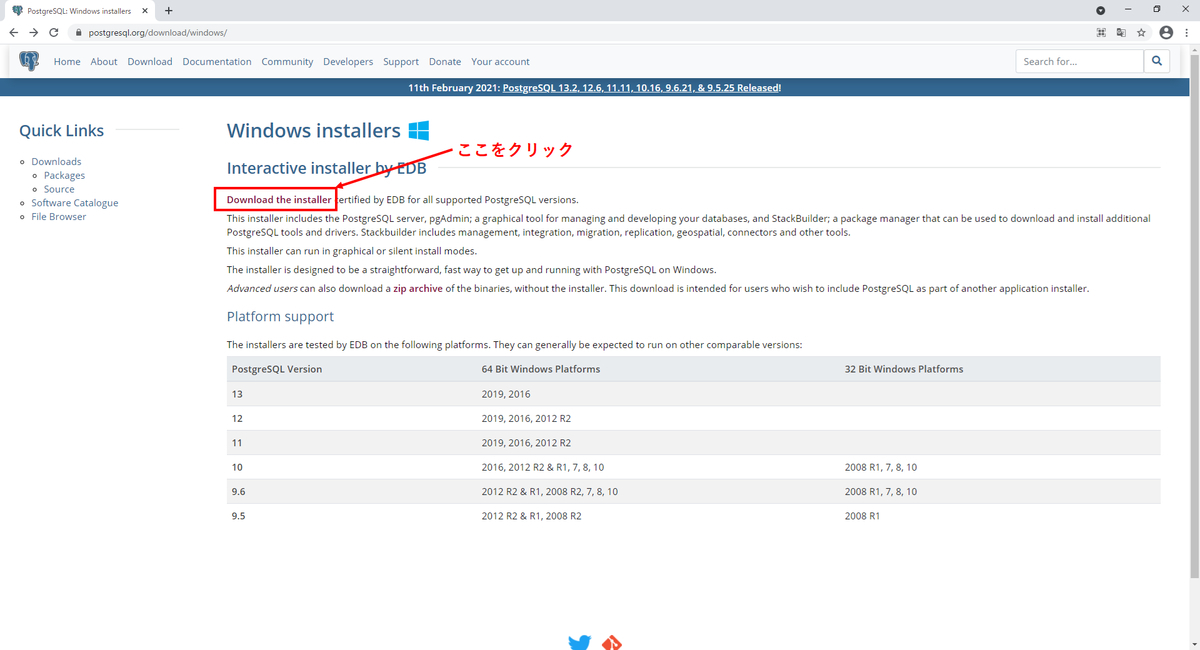
Task: Click the release announcement link in banner
Action: point(641,88)
